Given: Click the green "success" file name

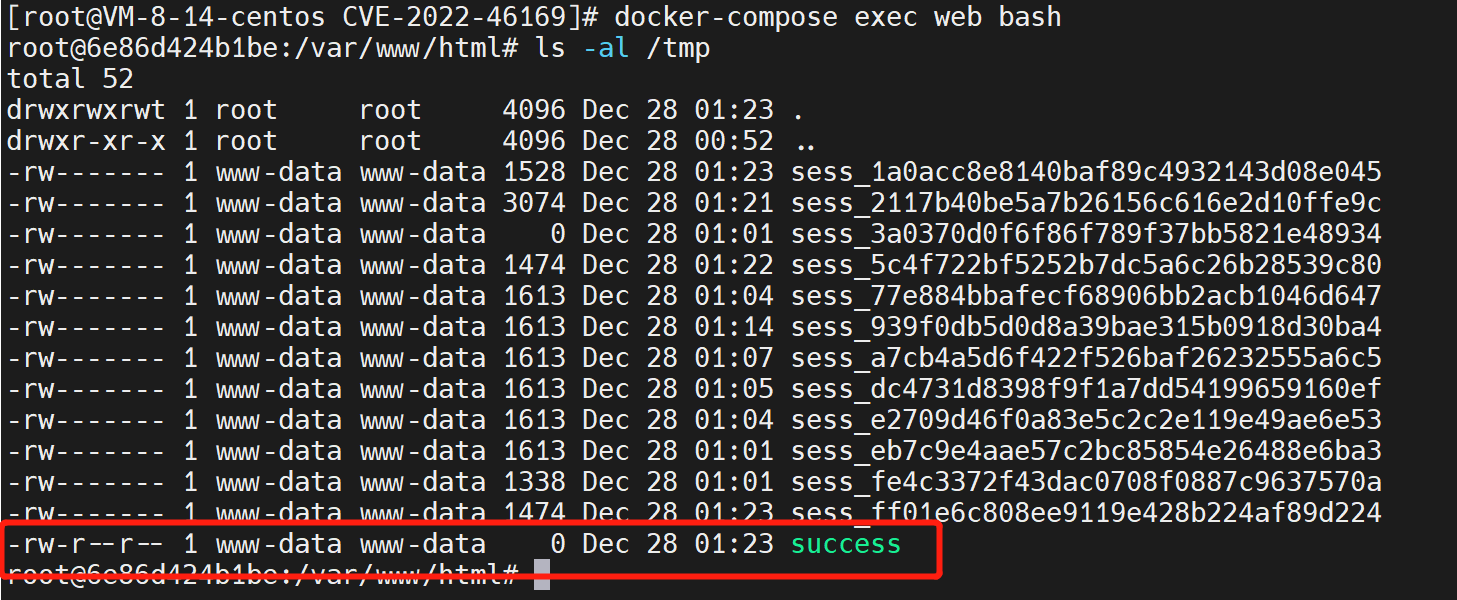Looking at the screenshot, I should pyautogui.click(x=846, y=545).
